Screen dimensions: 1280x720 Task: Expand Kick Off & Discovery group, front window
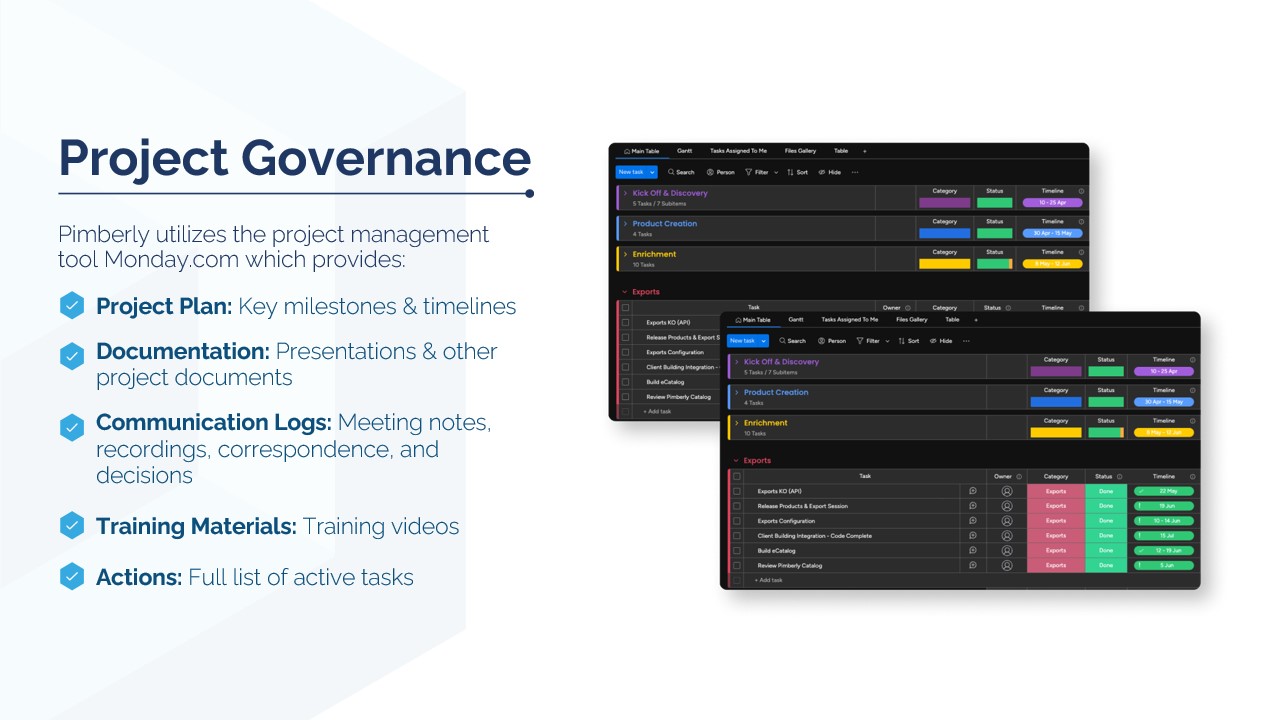tap(737, 362)
